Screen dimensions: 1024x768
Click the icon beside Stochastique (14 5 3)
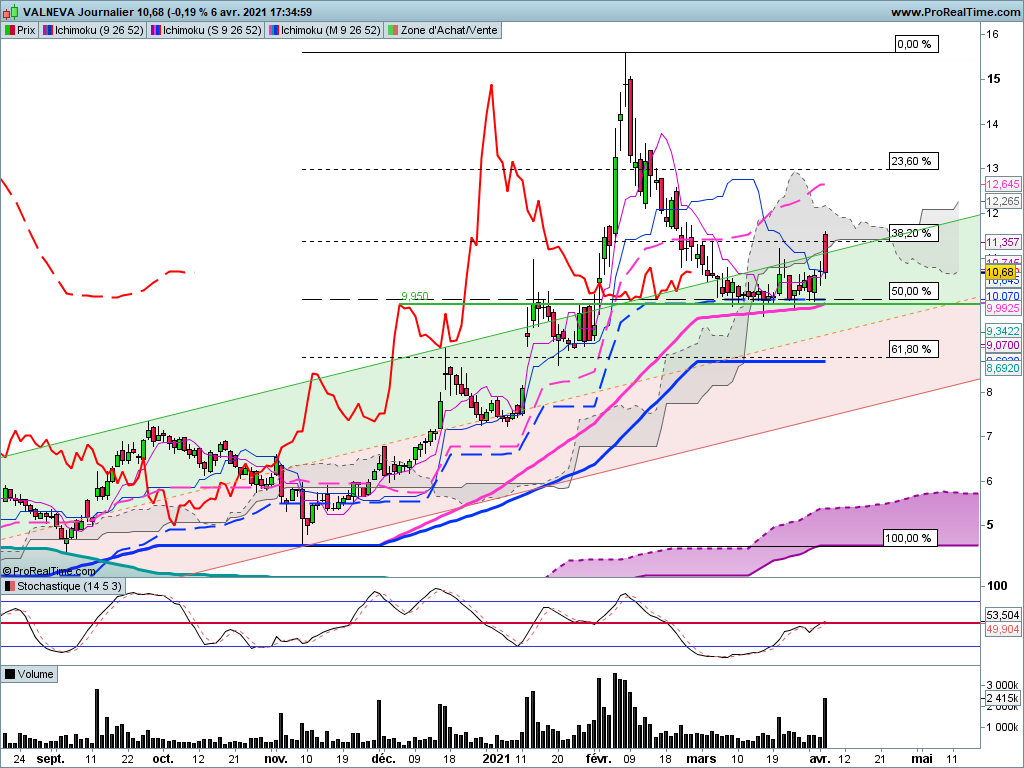pos(9,586)
